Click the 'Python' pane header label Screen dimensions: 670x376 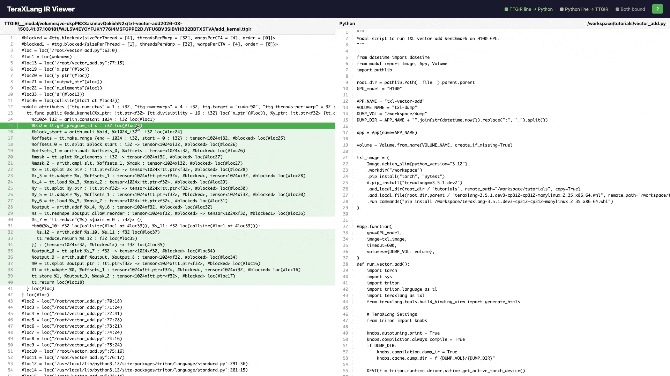347,24
